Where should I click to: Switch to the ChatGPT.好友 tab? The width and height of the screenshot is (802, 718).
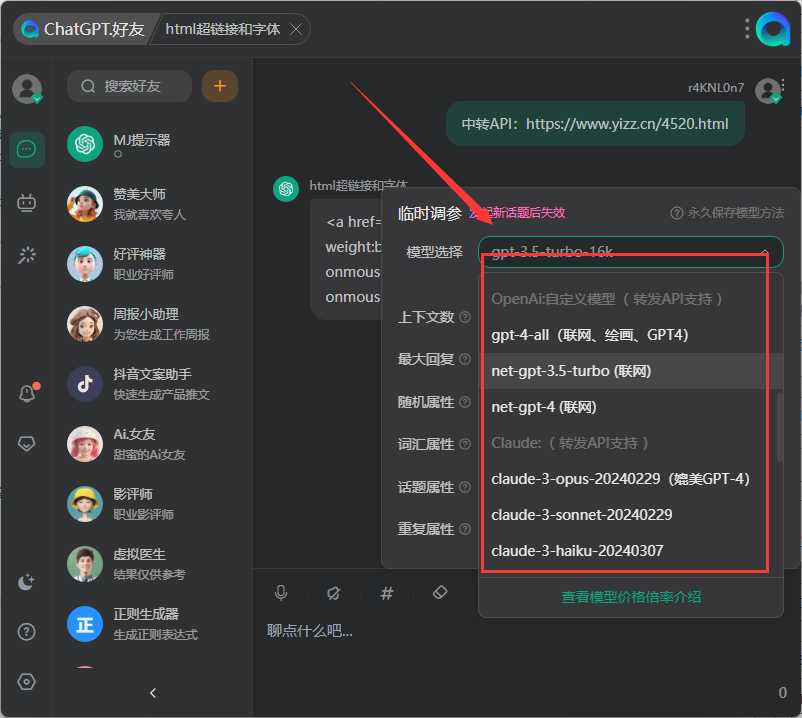click(x=83, y=29)
